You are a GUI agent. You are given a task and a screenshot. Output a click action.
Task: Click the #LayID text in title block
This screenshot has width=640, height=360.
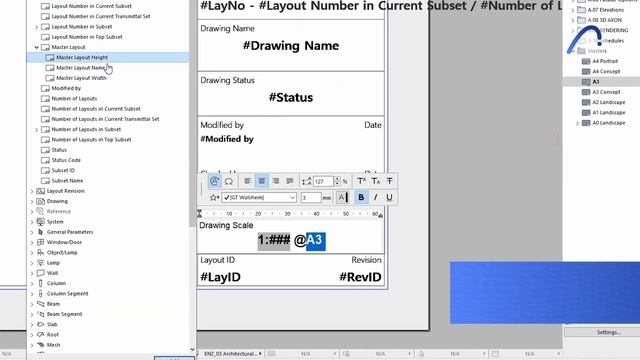tap(220, 277)
